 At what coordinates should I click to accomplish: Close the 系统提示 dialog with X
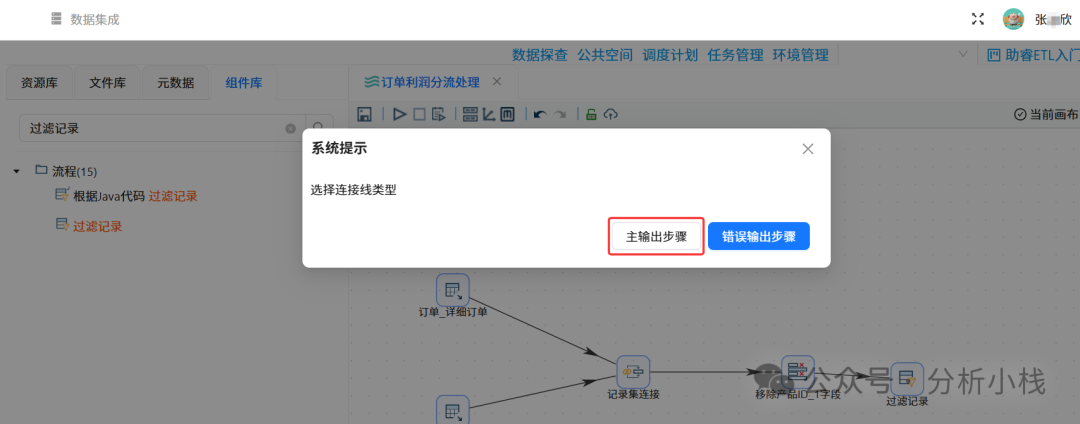(x=808, y=149)
